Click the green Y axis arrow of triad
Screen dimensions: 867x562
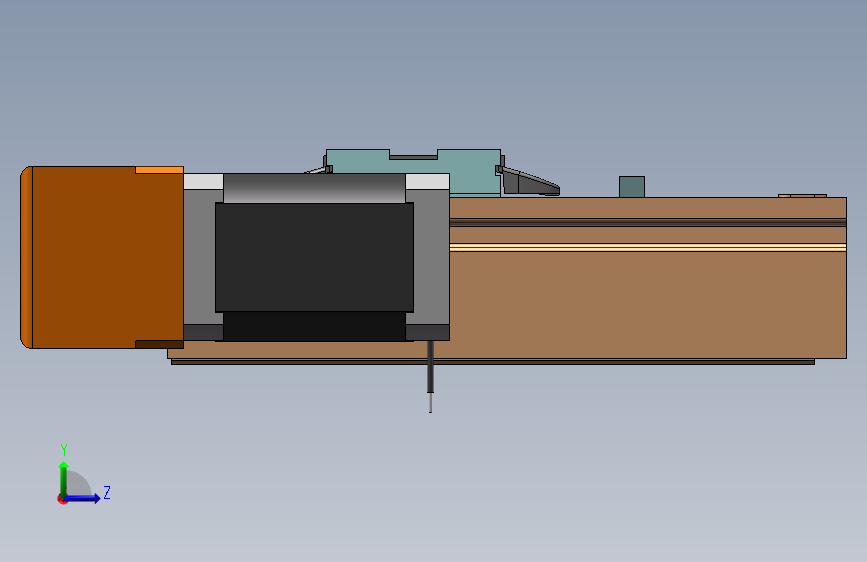(64, 478)
